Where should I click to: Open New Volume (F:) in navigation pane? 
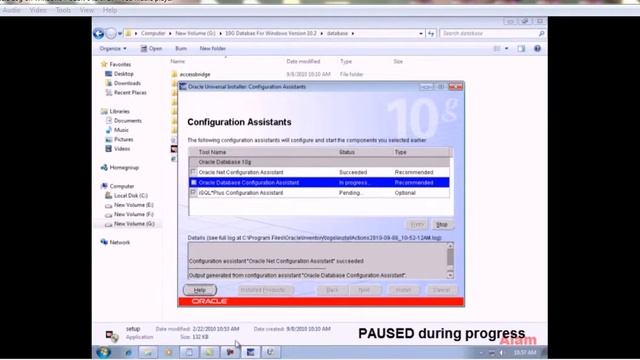[133, 215]
